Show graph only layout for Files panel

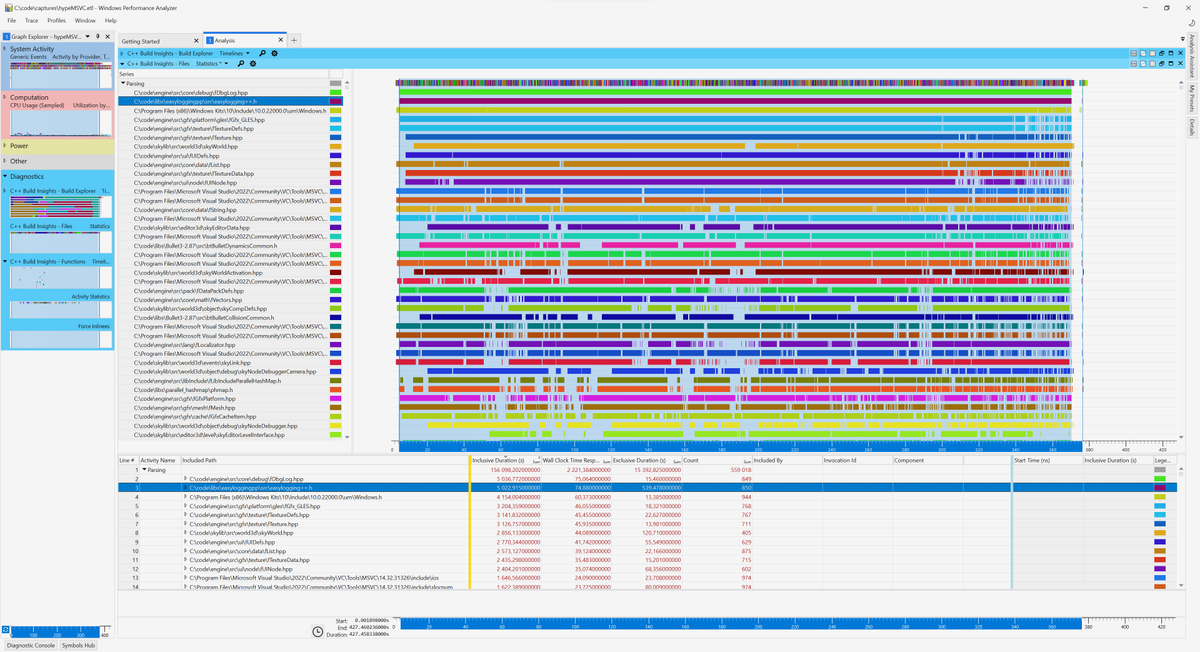click(1143, 63)
